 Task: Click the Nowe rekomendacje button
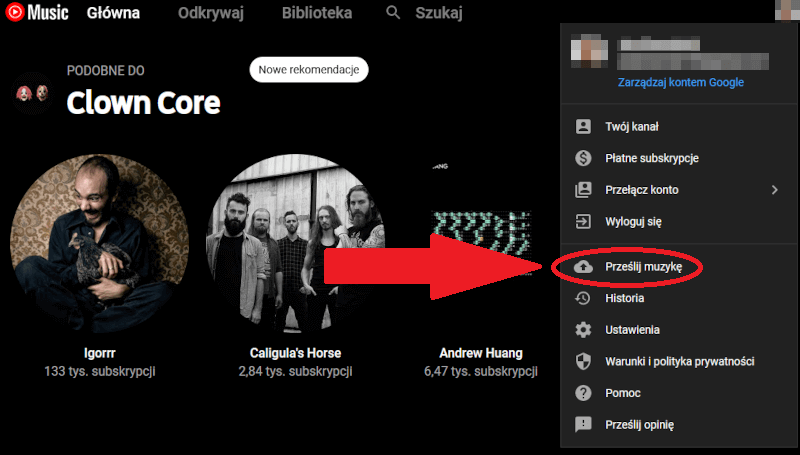coord(309,69)
